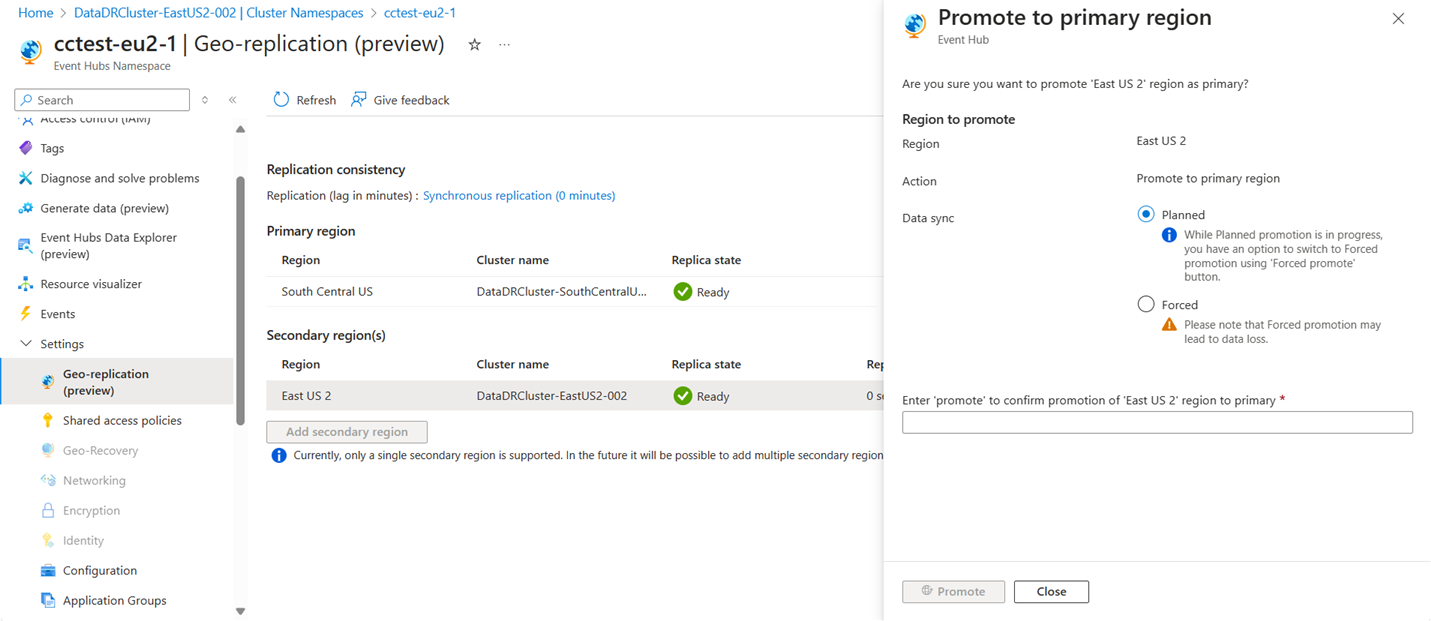Close the Promote to primary region panel

(1398, 18)
